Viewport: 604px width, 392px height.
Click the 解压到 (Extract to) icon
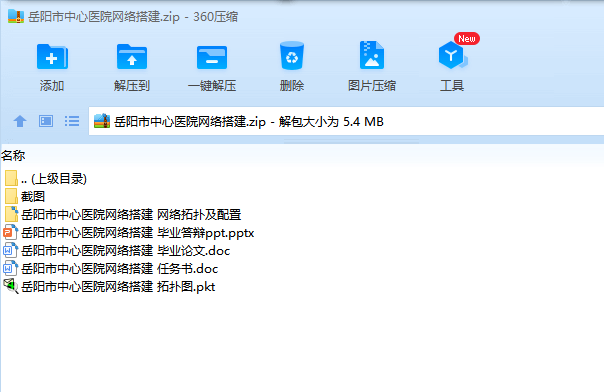tap(132, 57)
